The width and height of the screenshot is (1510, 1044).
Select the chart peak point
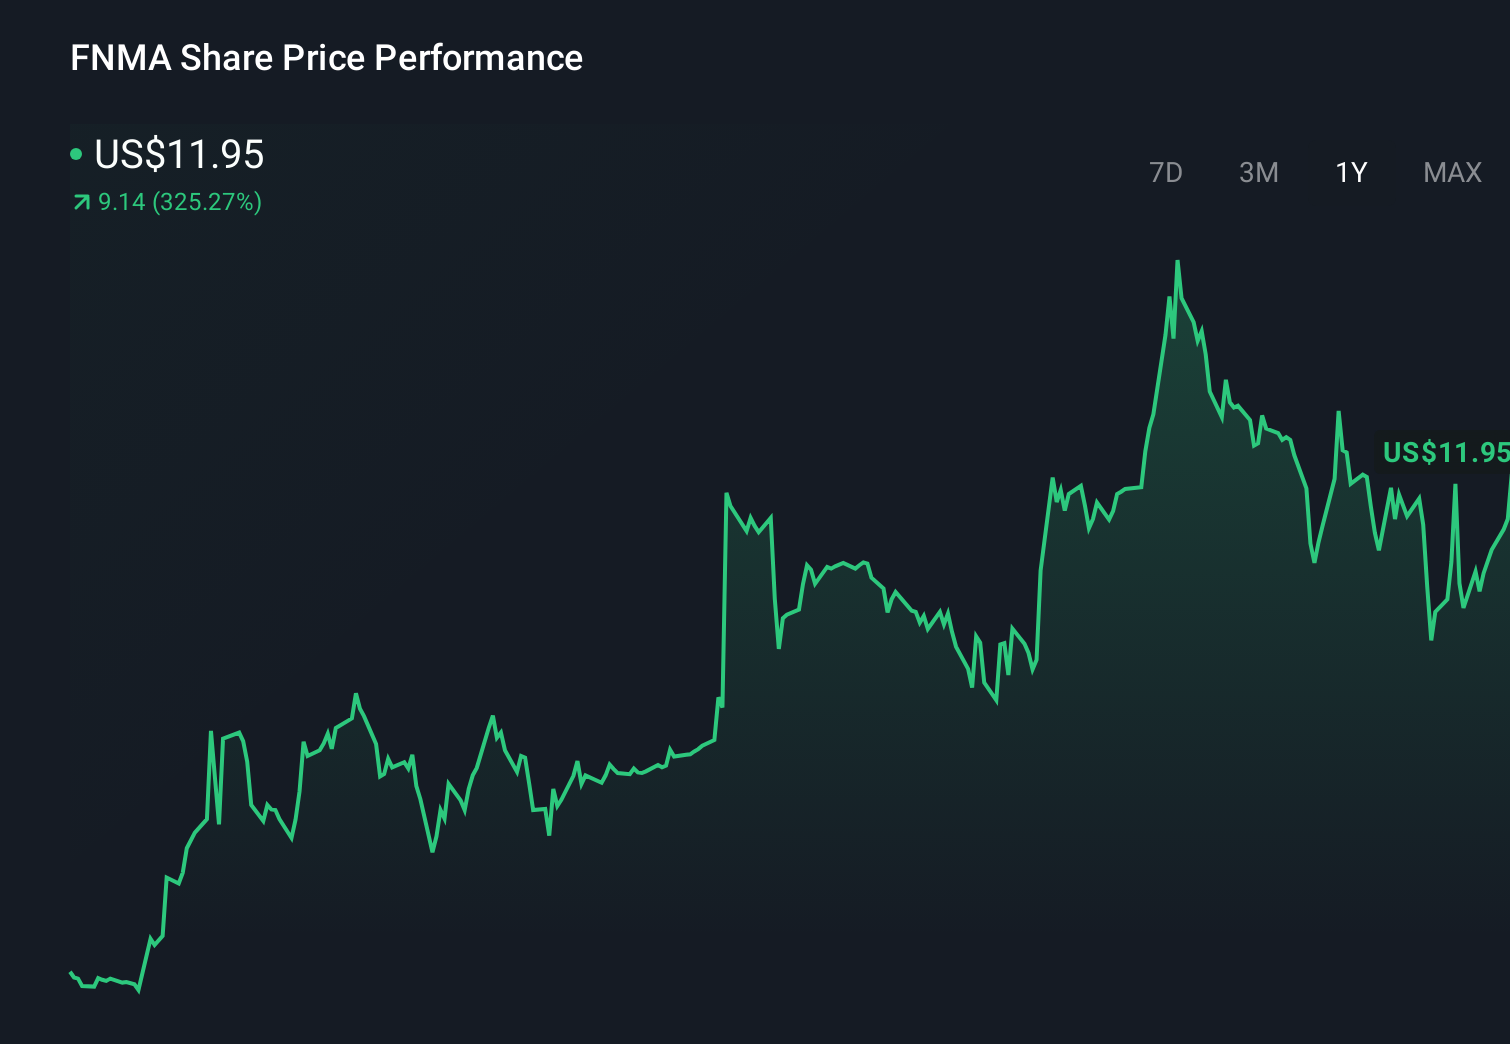pos(1179,262)
